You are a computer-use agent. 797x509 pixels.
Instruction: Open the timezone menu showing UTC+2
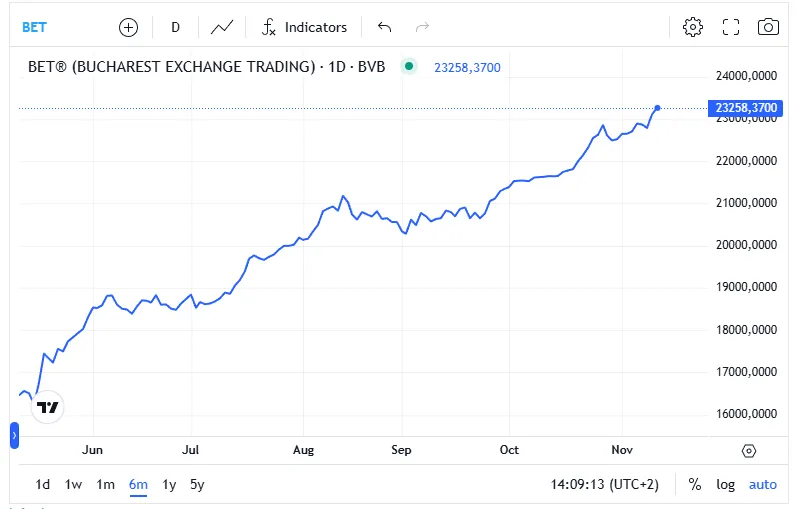click(x=604, y=484)
